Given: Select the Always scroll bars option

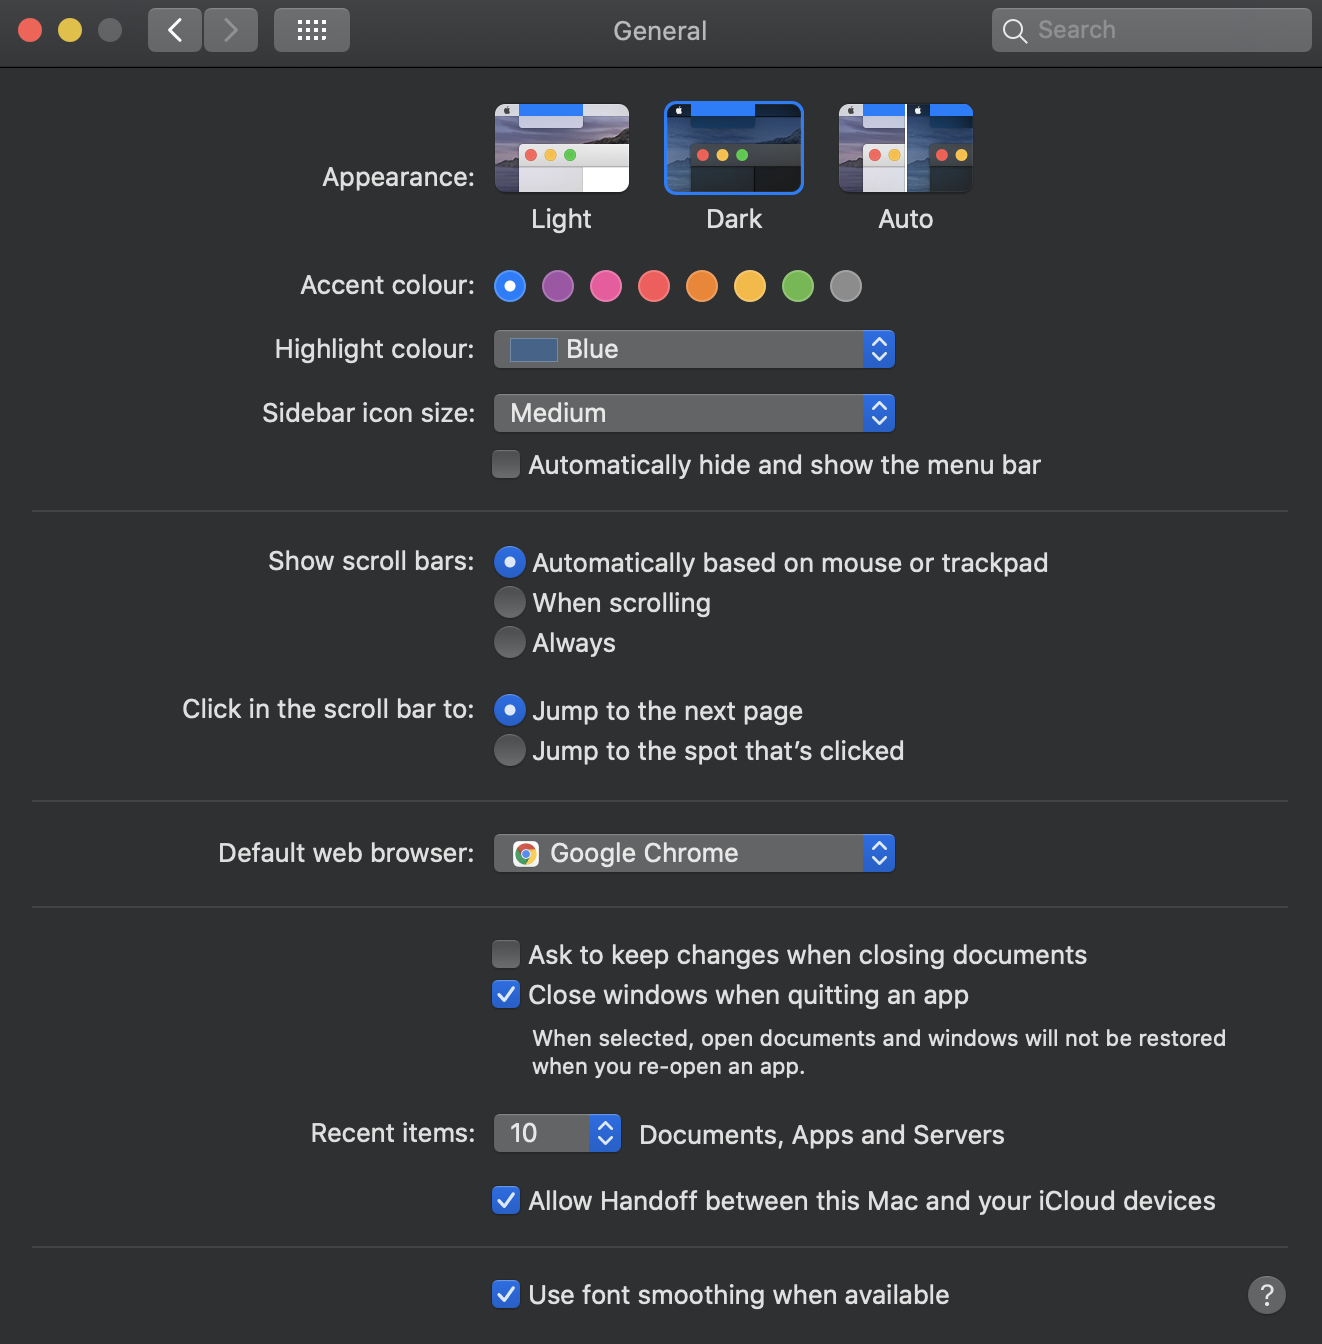Looking at the screenshot, I should pyautogui.click(x=510, y=642).
